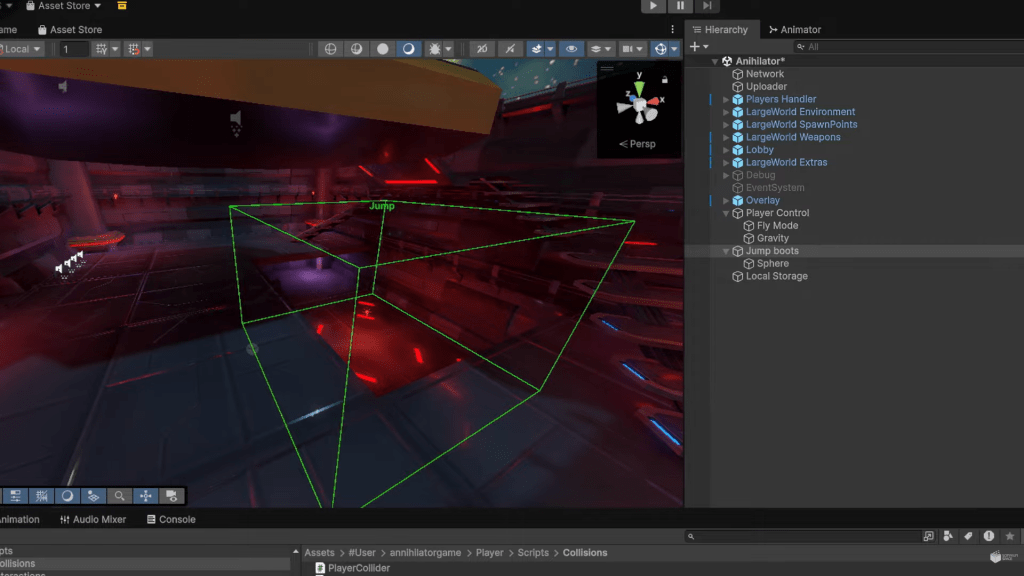Image resolution: width=1024 pixels, height=576 pixels.
Task: Click the Pause button in the toolbar
Action: click(680, 6)
